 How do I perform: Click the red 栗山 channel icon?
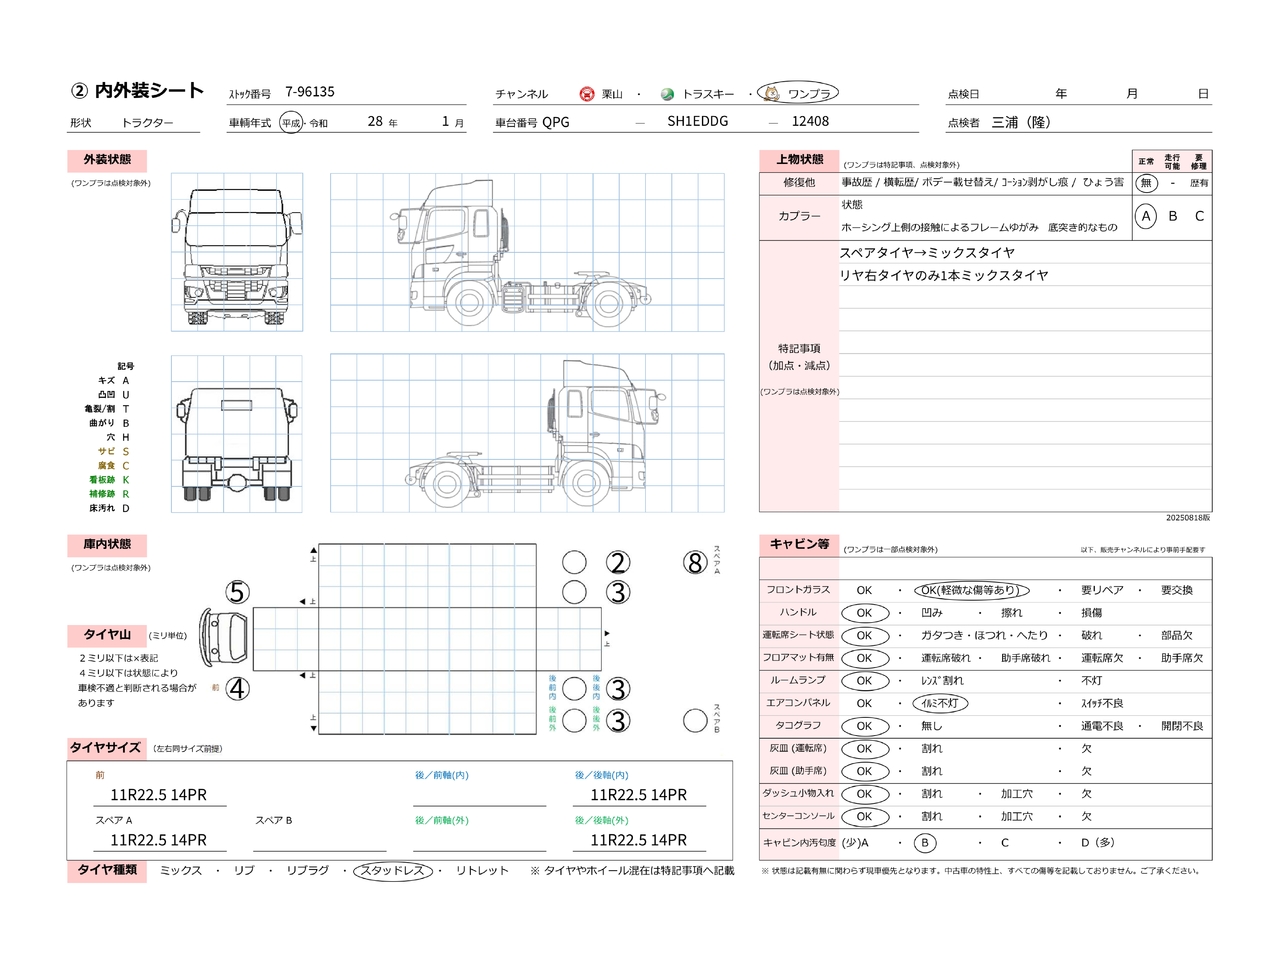click(587, 94)
